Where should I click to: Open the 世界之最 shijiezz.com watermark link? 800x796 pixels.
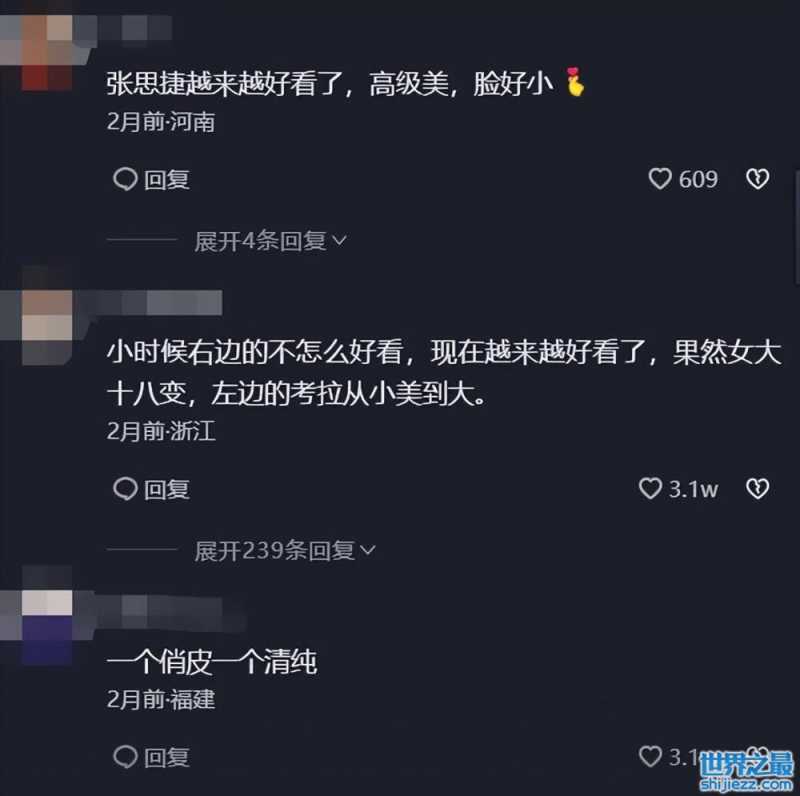point(746,770)
